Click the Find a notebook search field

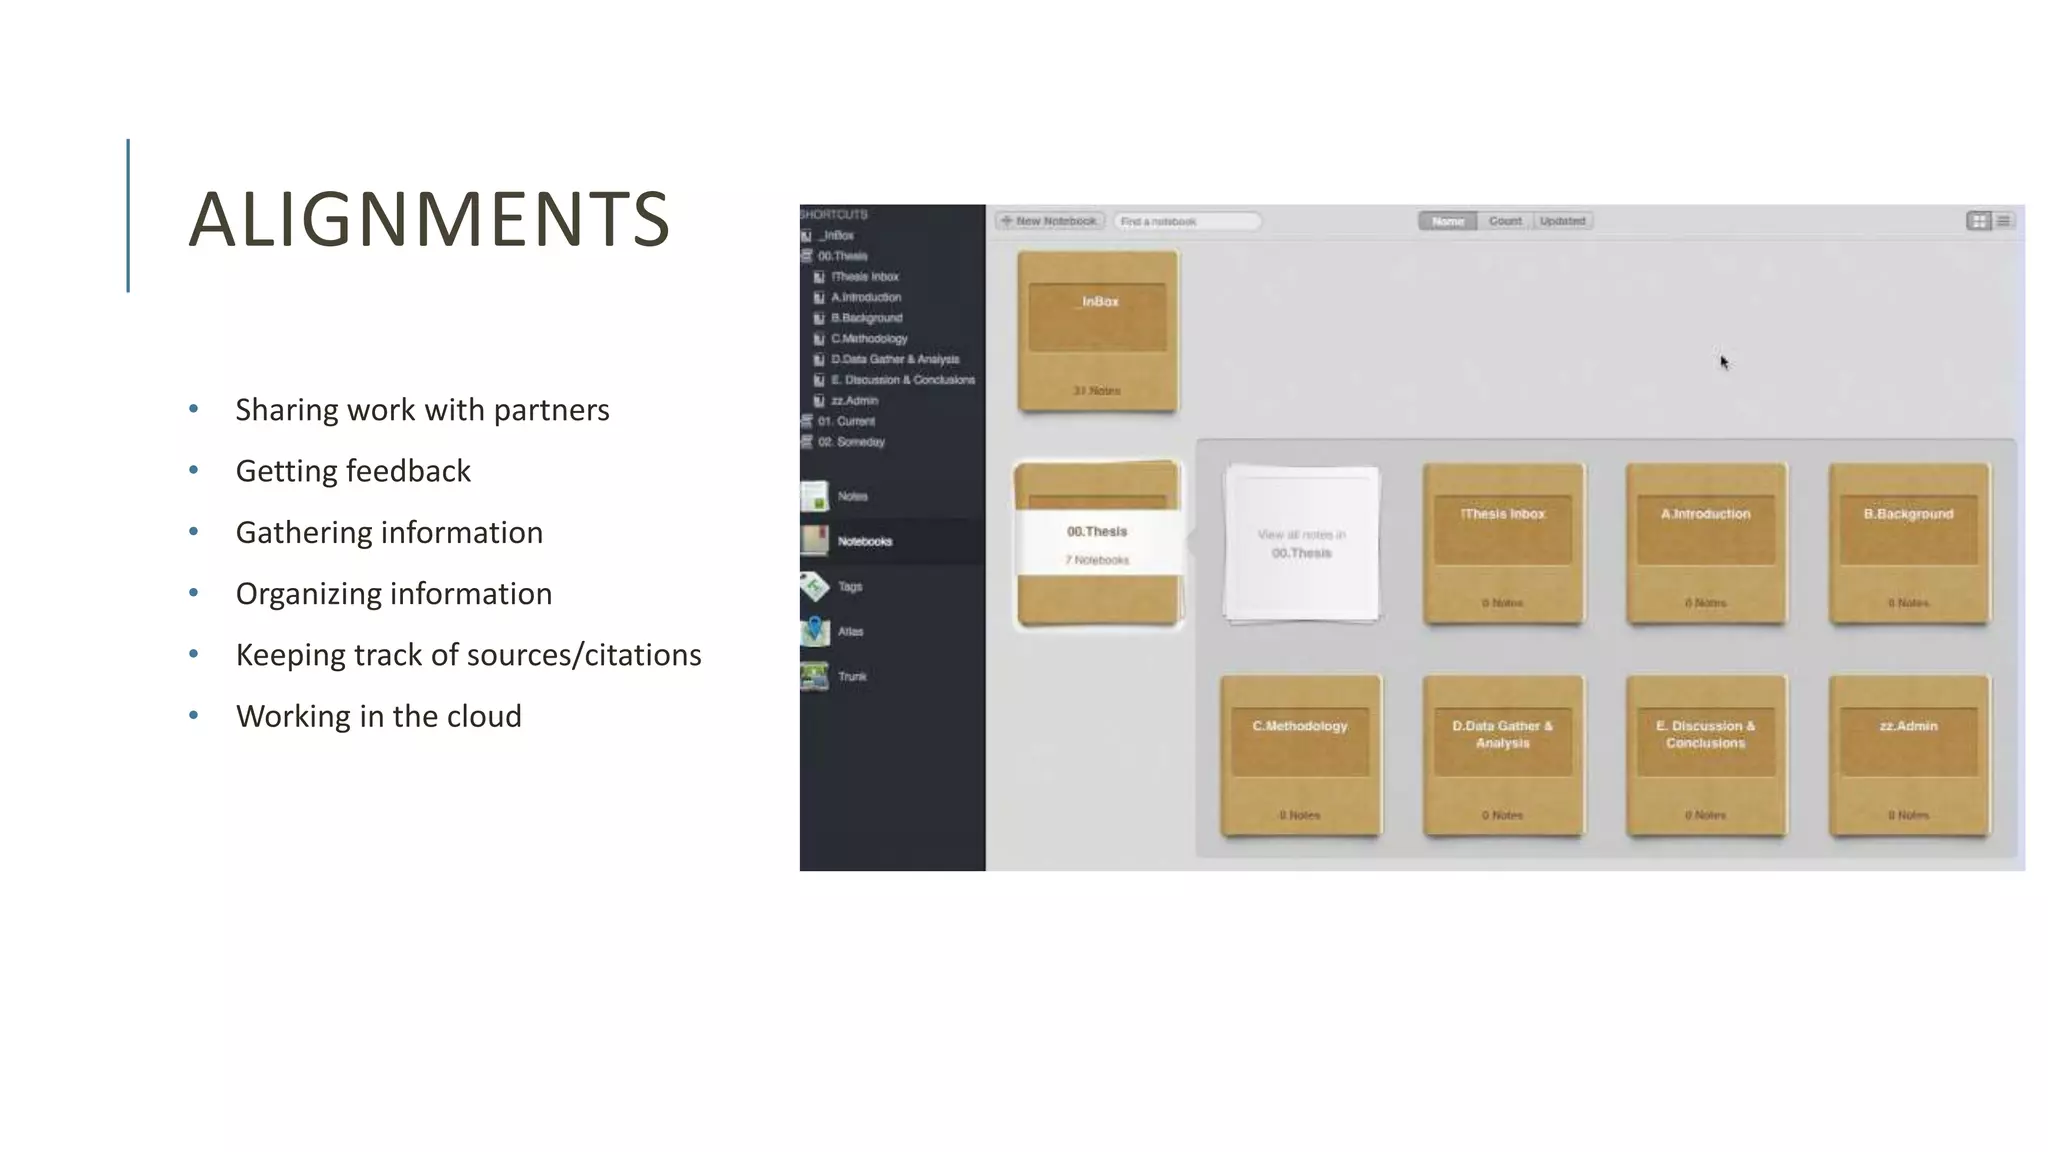(x=1187, y=221)
